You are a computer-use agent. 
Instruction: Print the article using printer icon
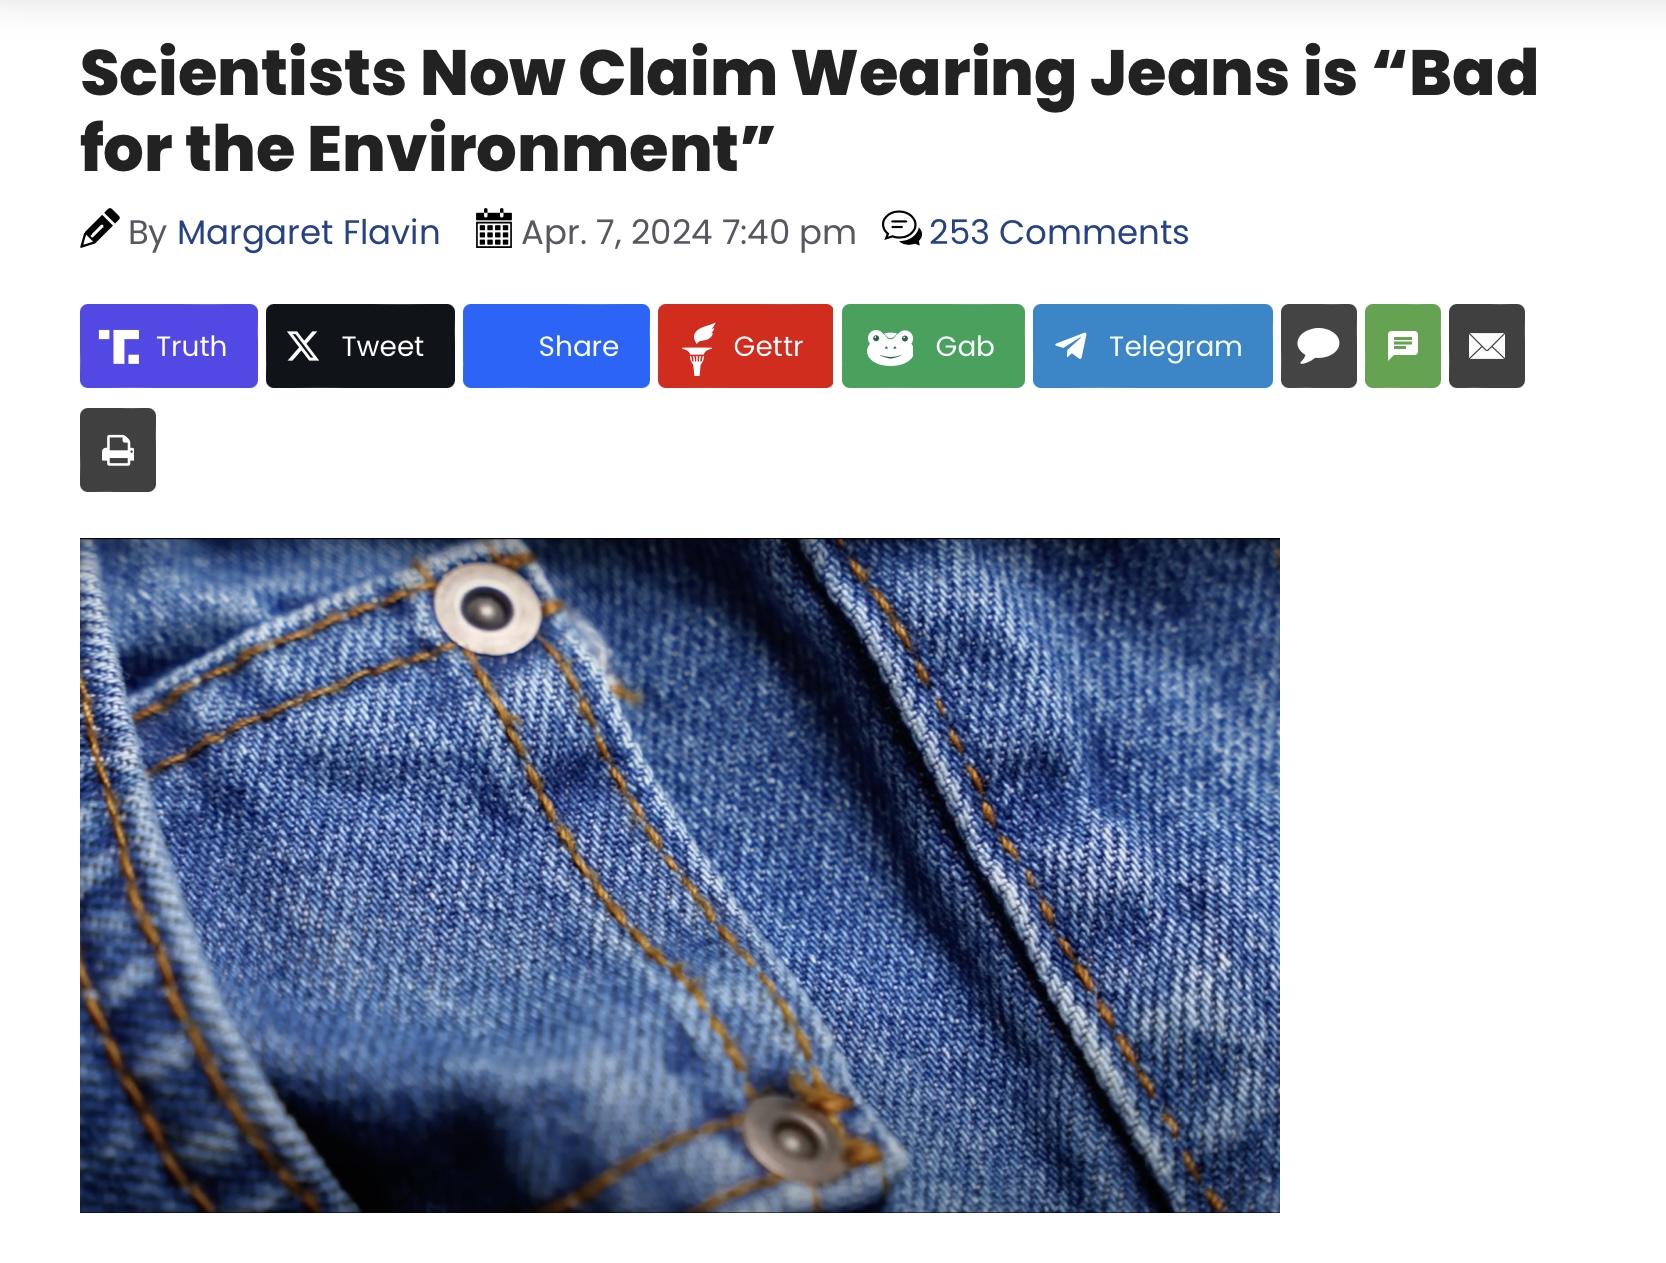[118, 450]
